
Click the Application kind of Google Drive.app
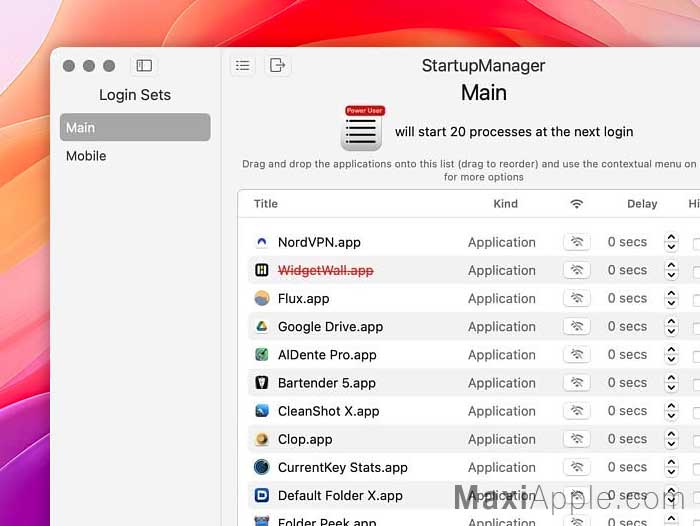point(502,326)
